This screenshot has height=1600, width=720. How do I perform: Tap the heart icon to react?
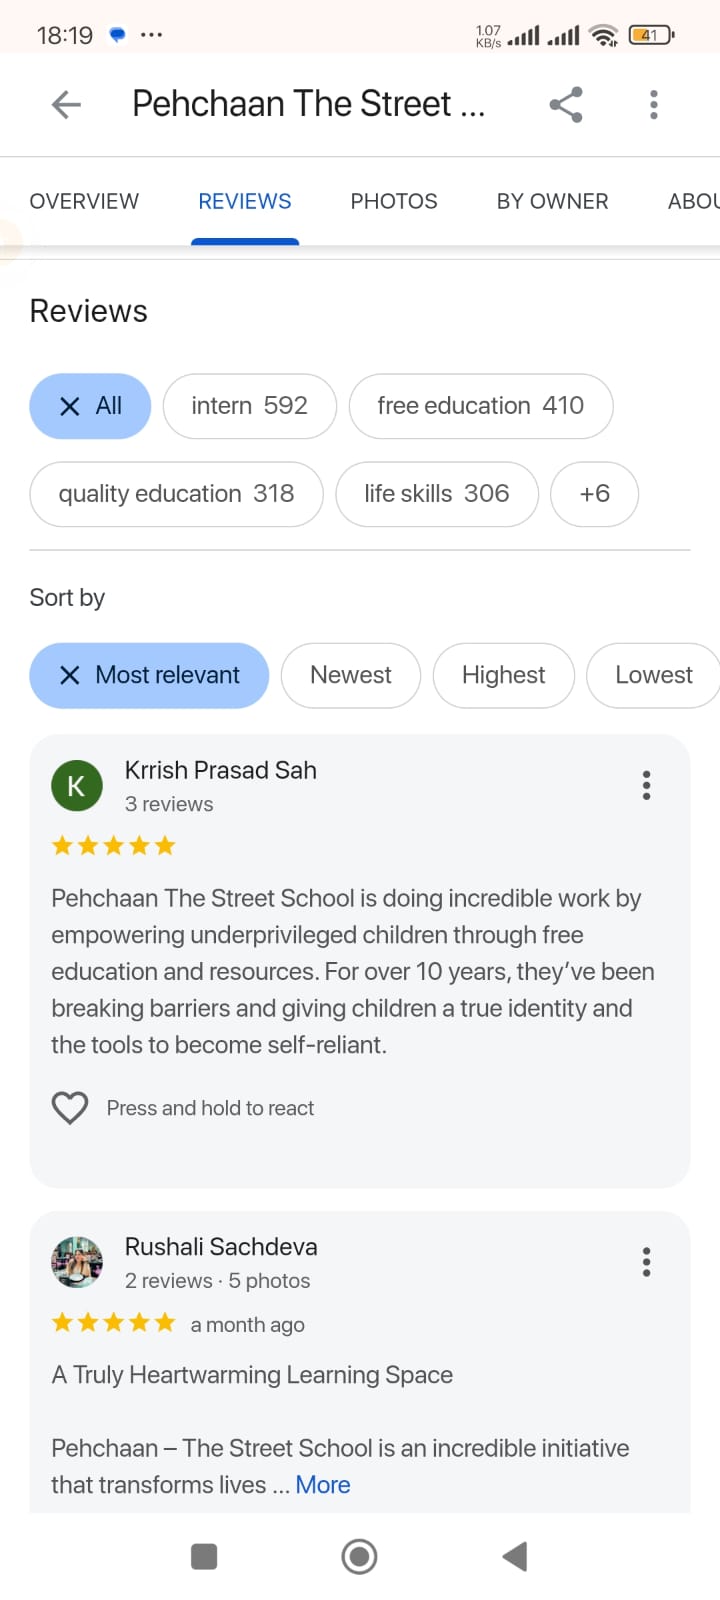click(x=70, y=1108)
